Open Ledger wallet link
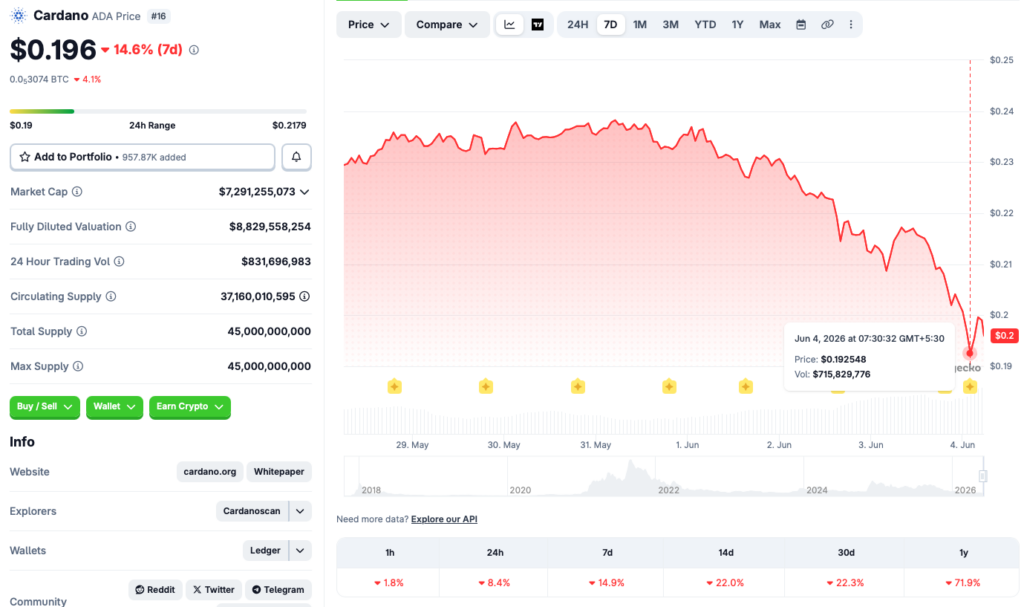The height and width of the screenshot is (607, 1024). tap(265, 551)
